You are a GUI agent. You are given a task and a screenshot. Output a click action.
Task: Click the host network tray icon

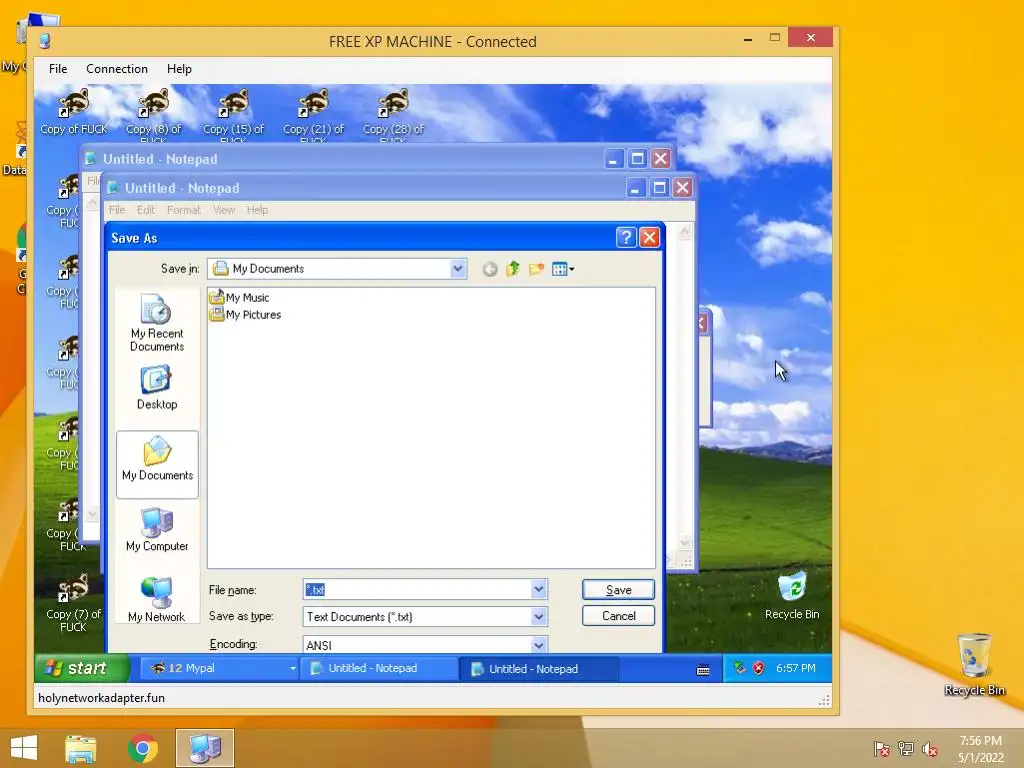906,749
